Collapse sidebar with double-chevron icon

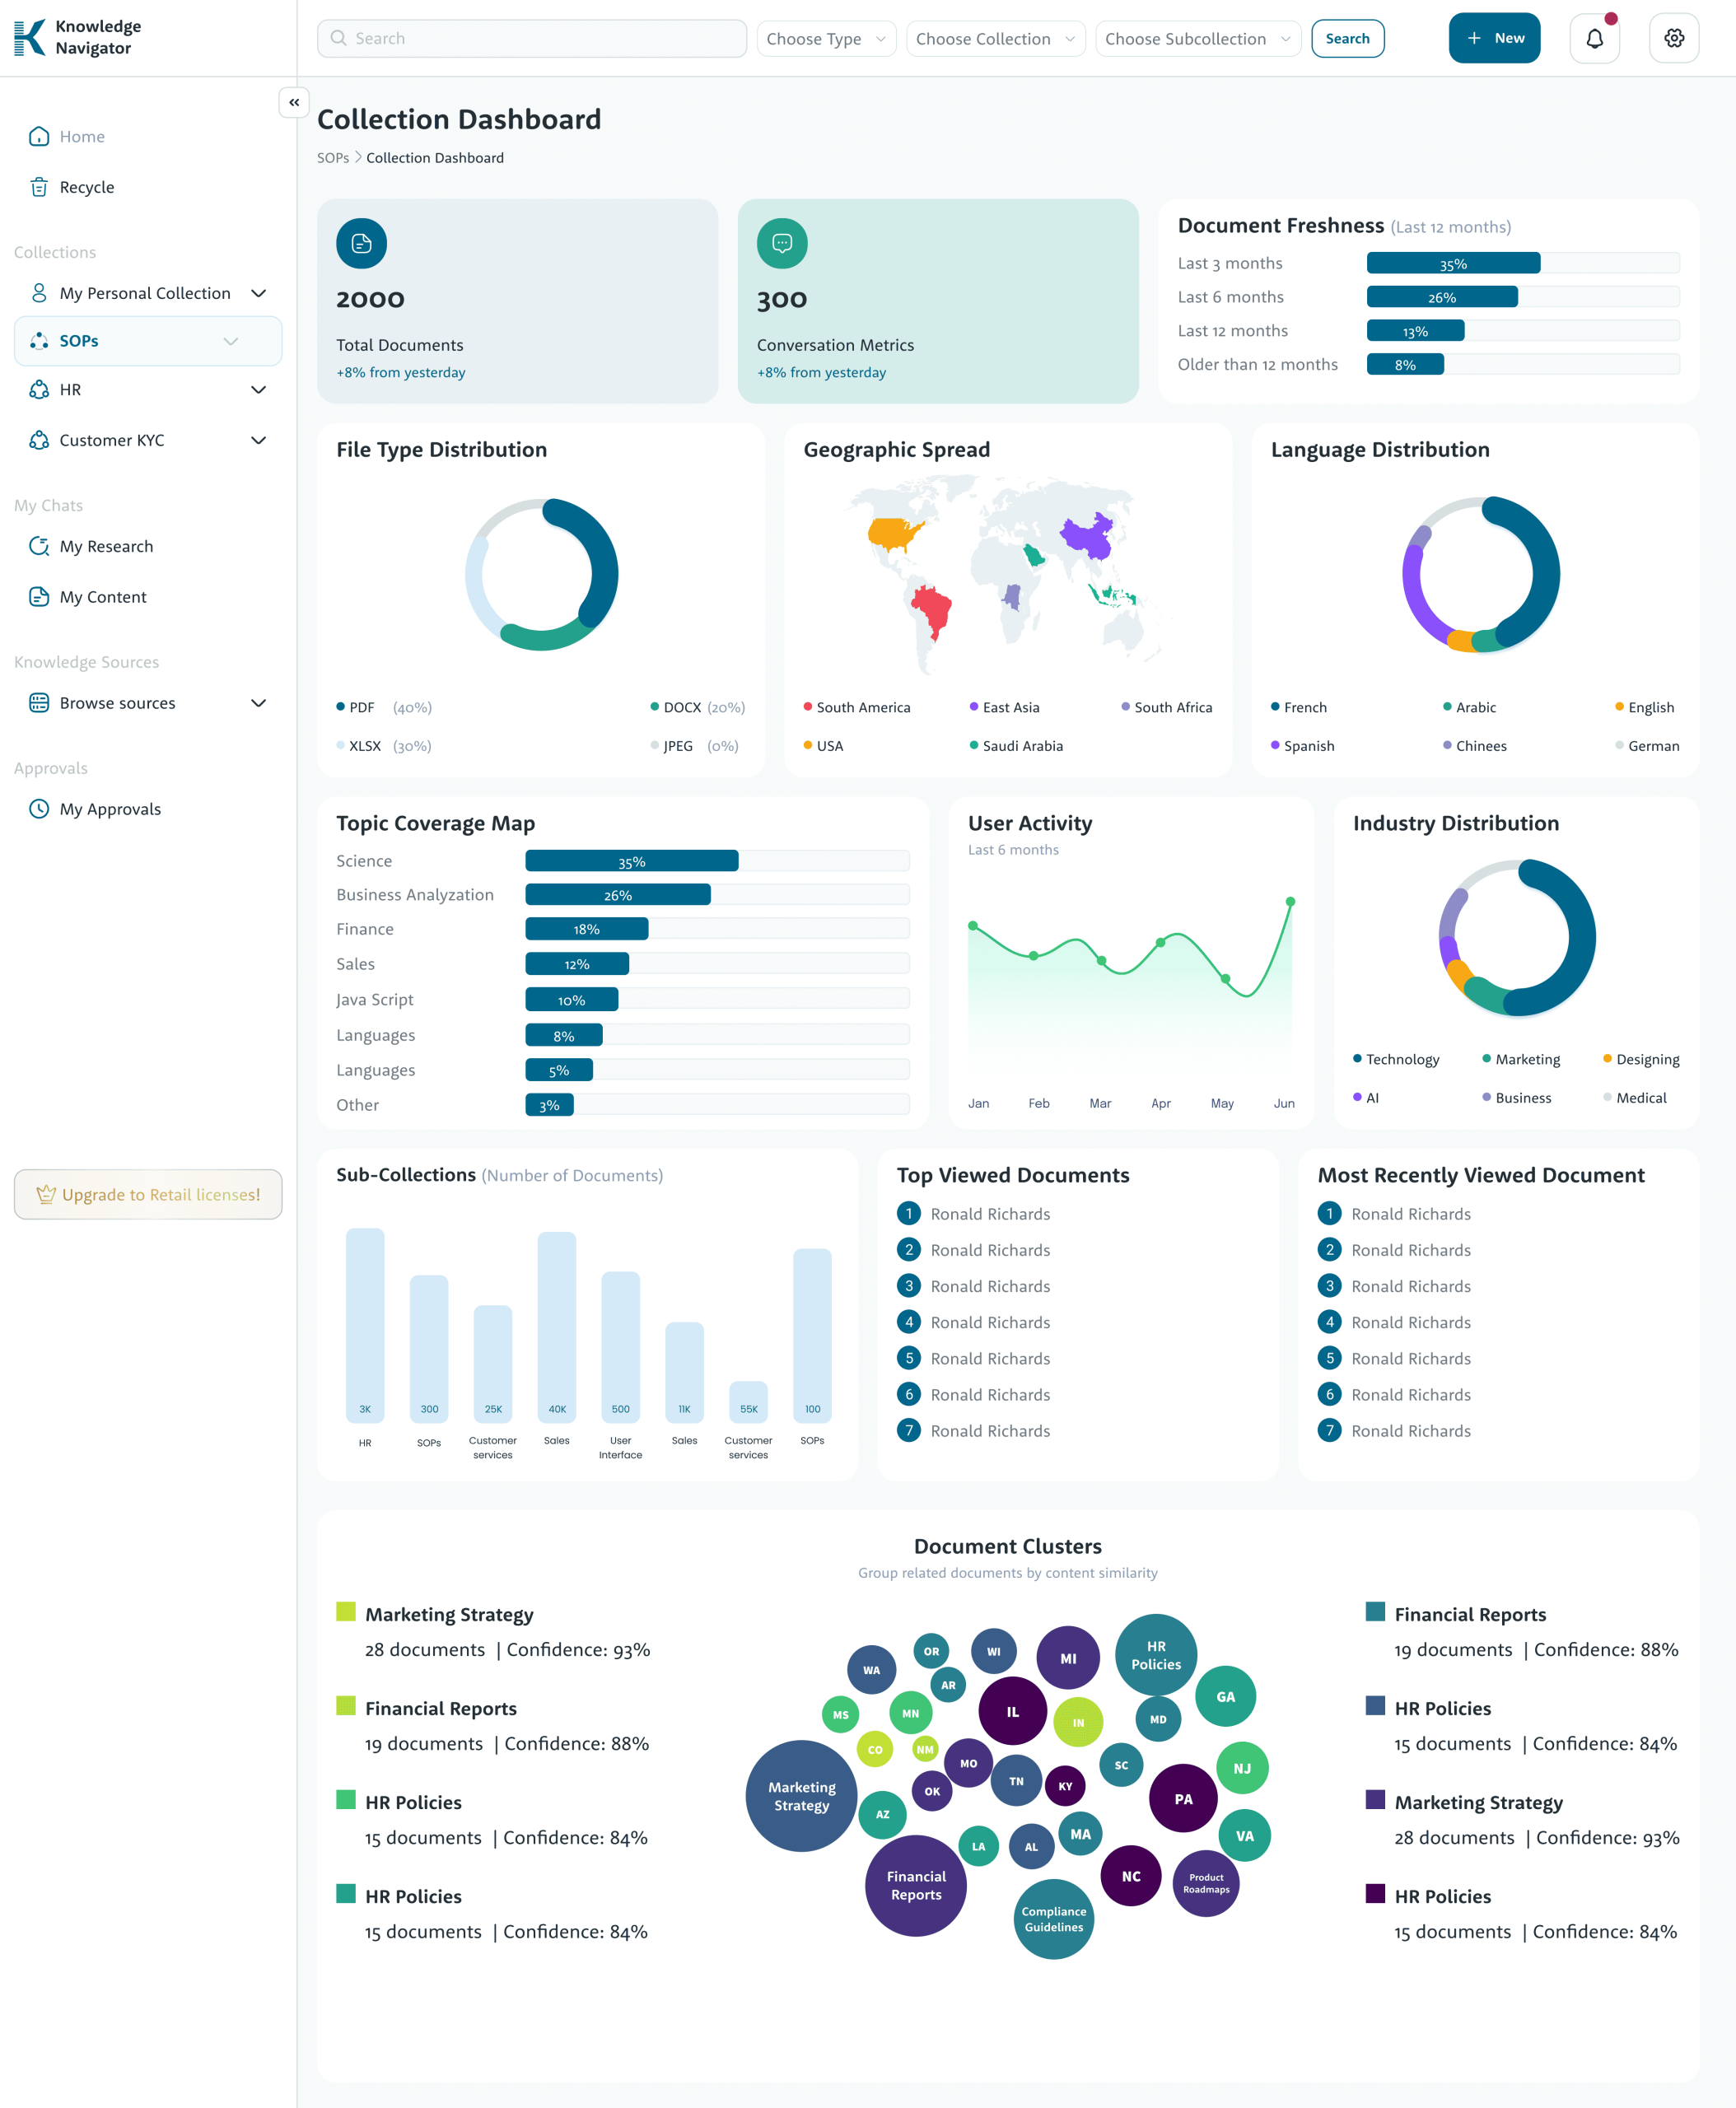[x=294, y=102]
